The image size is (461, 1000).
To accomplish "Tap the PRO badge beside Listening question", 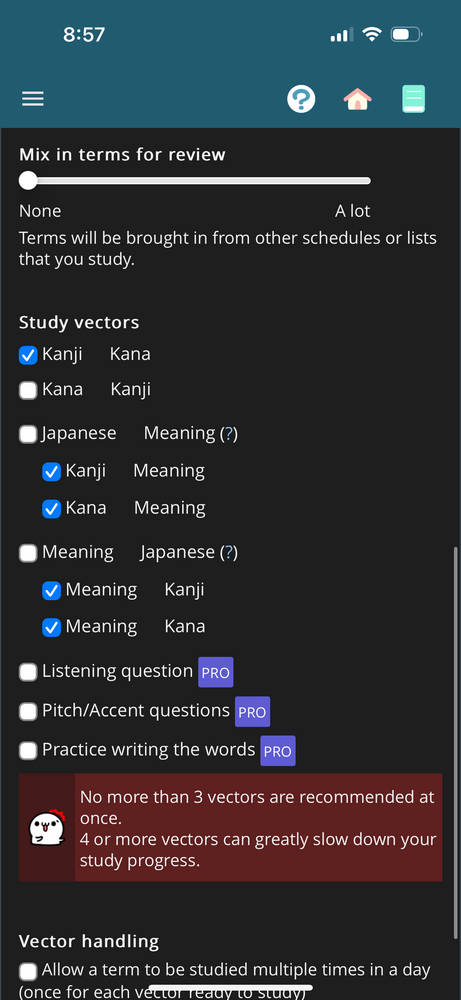I will [216, 672].
